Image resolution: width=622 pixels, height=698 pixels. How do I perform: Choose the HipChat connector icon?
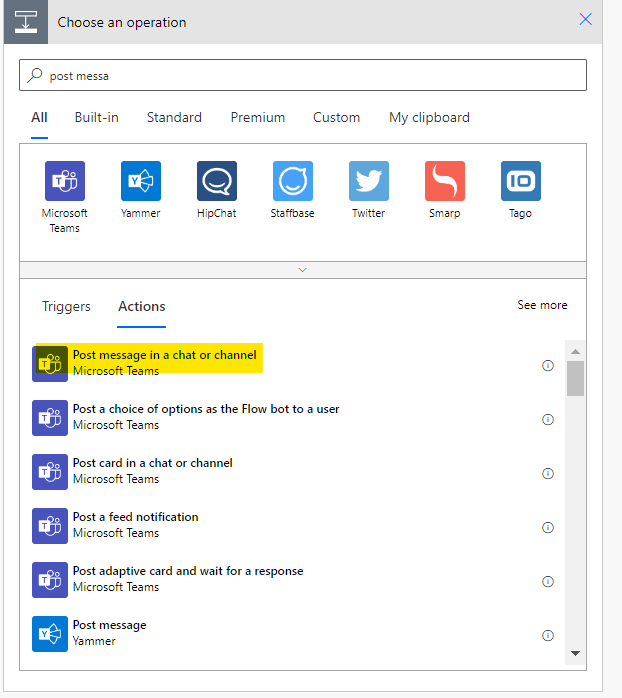click(x=217, y=181)
